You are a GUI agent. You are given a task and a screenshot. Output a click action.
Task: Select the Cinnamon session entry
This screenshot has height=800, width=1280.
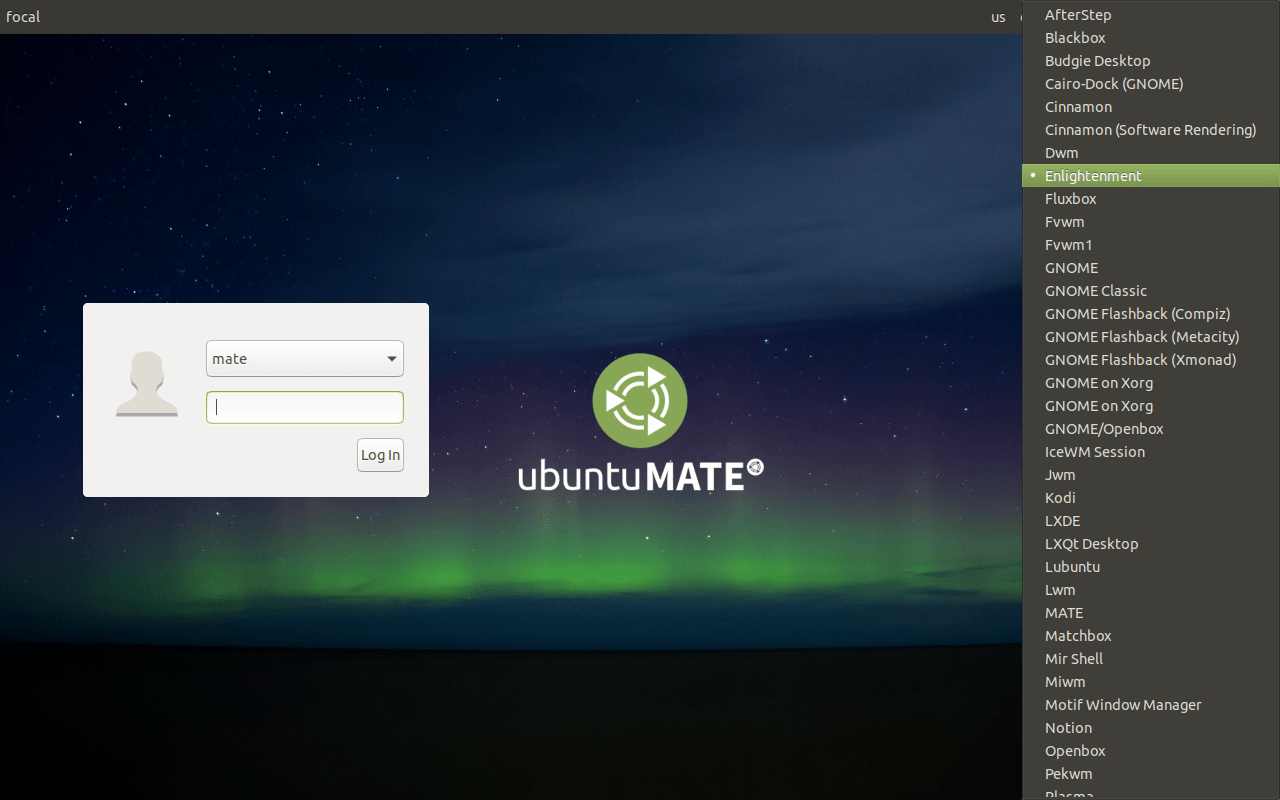[x=1078, y=106]
